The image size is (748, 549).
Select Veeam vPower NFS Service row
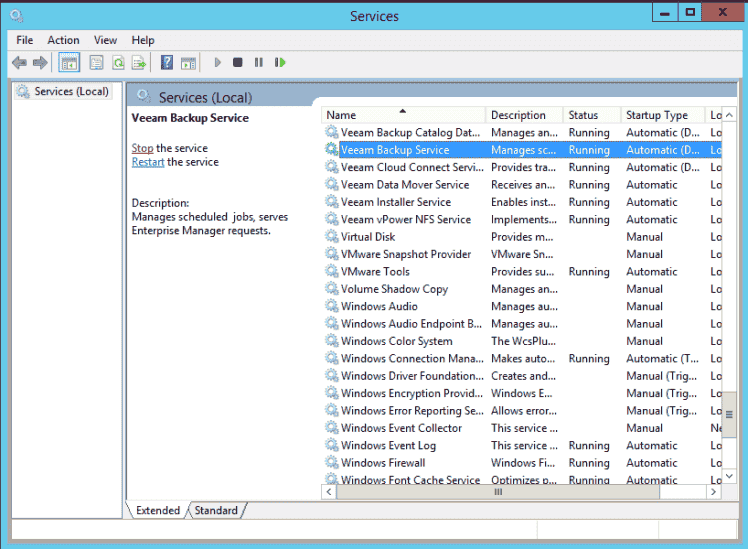tap(522, 219)
